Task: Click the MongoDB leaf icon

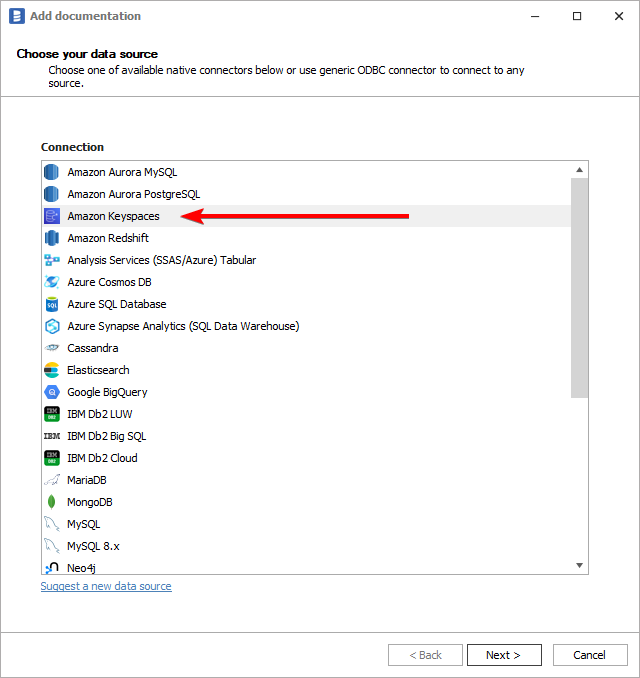Action: (52, 502)
